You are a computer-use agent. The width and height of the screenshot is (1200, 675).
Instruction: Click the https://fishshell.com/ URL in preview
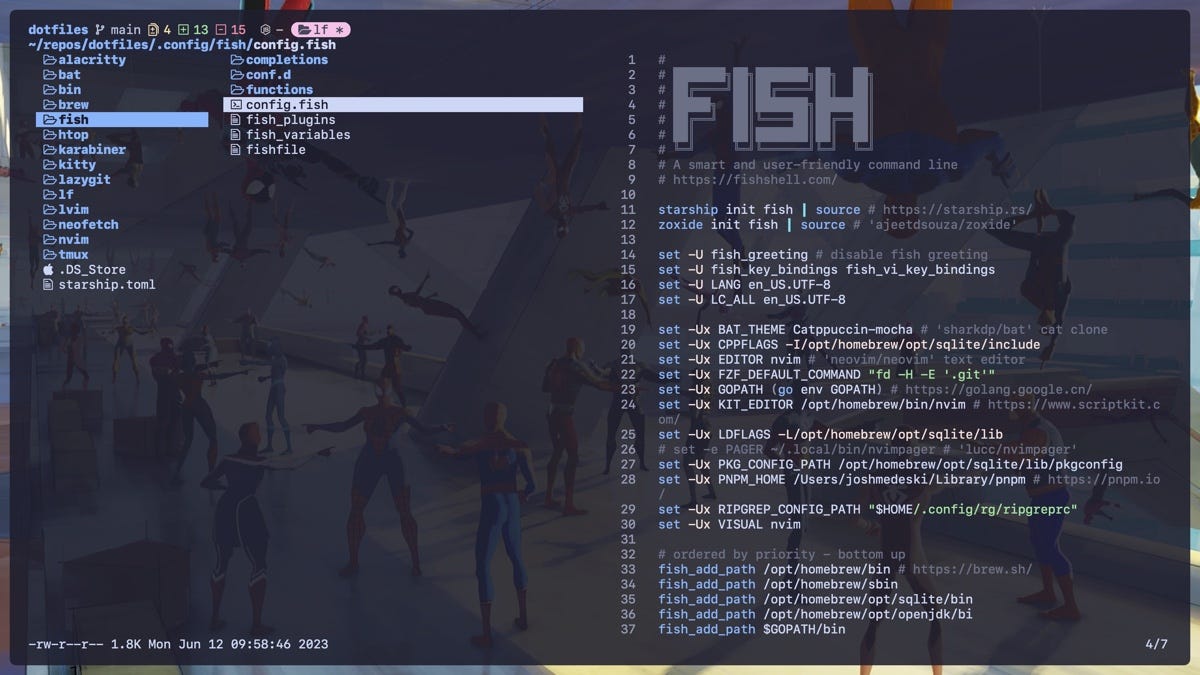click(755, 180)
